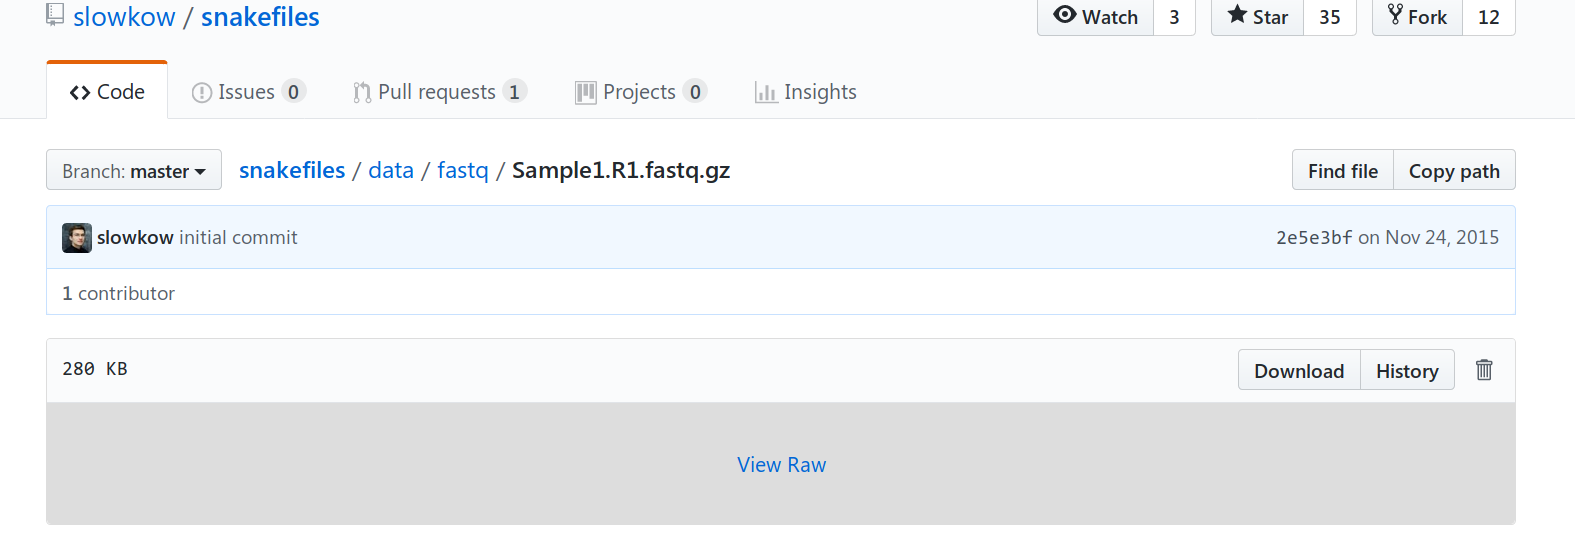Image resolution: width=1575 pixels, height=552 pixels.
Task: Open the Projects tab
Action: point(641,92)
